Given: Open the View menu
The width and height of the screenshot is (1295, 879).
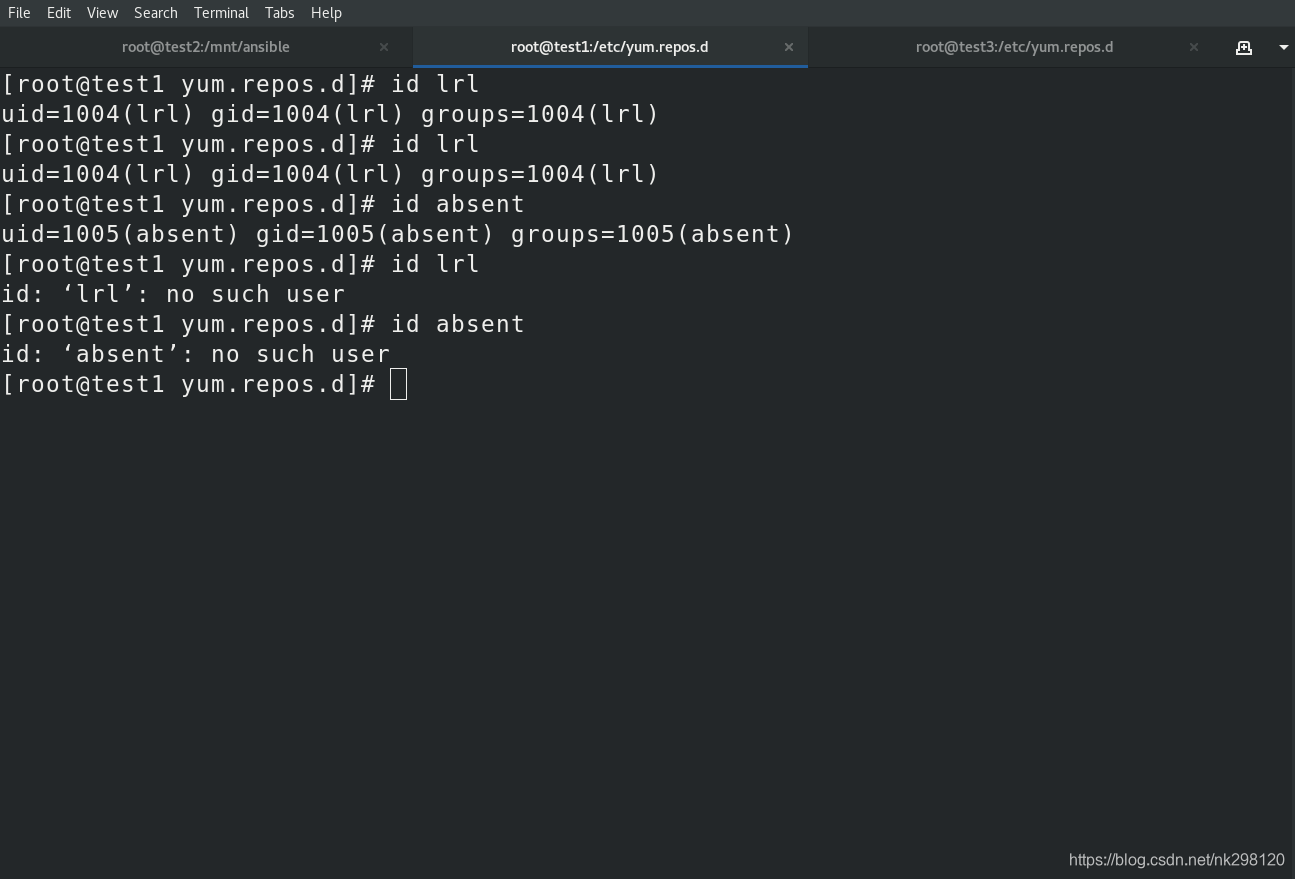Looking at the screenshot, I should (102, 13).
